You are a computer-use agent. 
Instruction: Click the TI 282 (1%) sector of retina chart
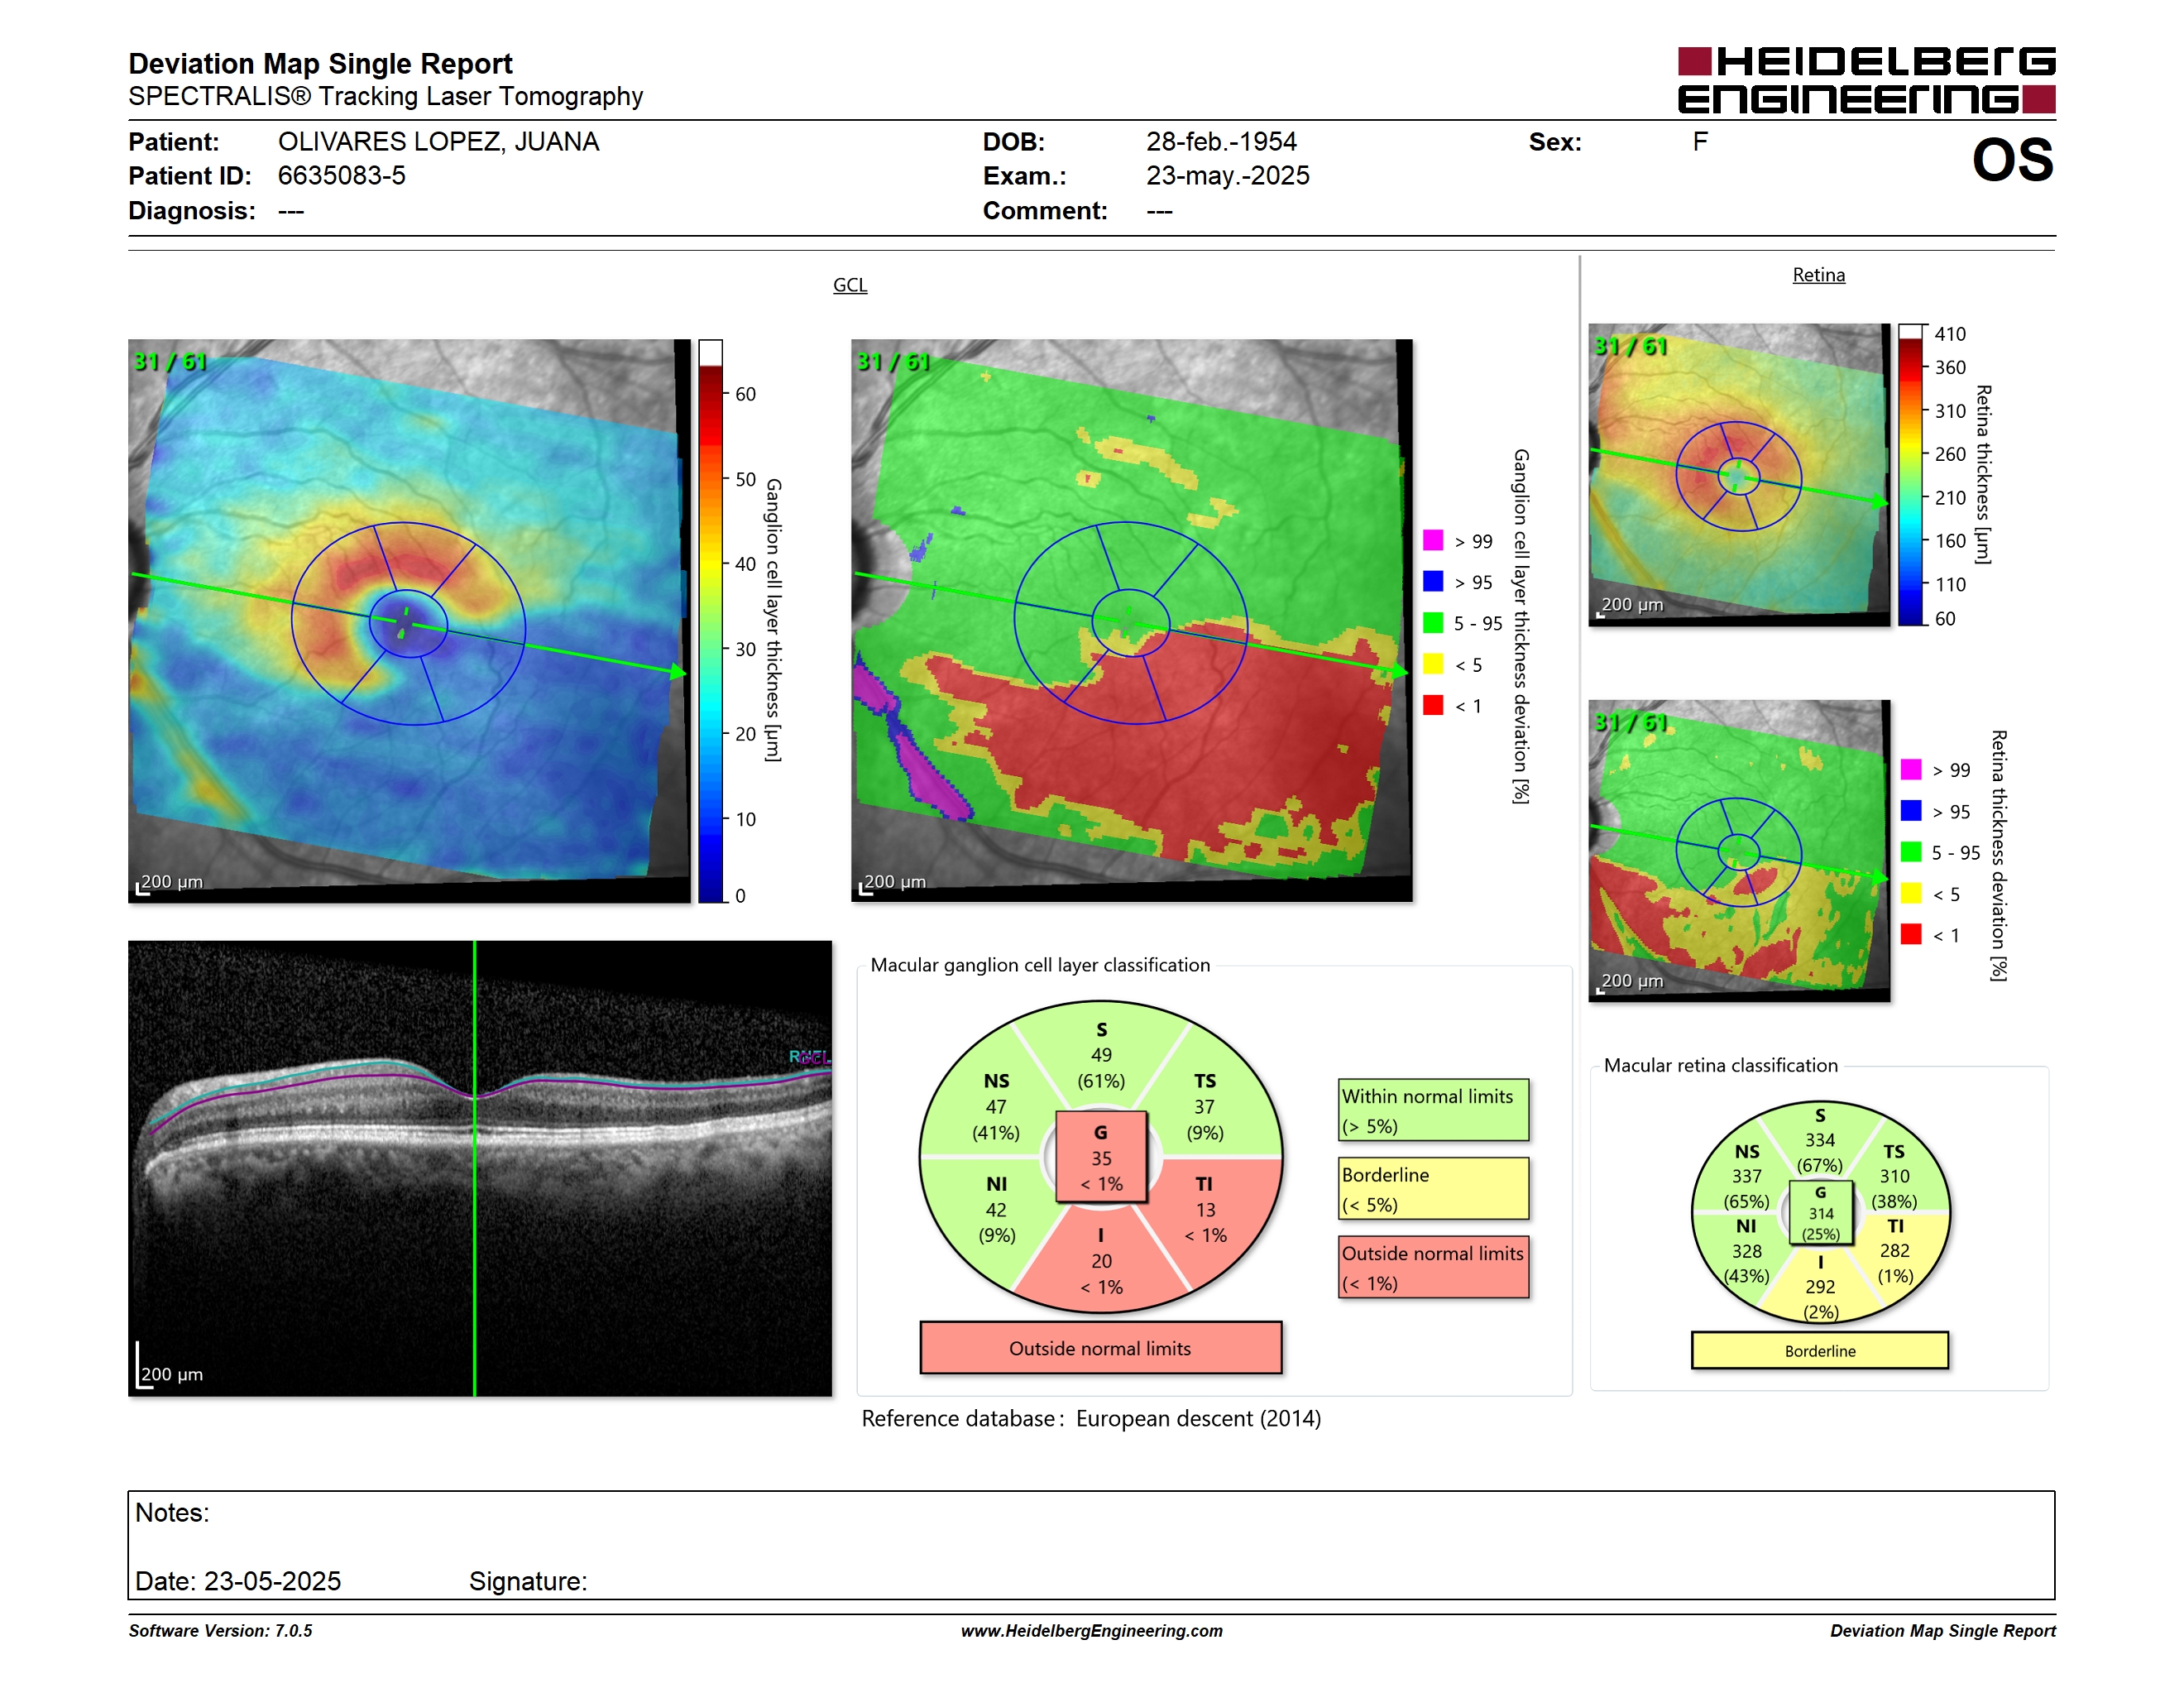[x=1895, y=1250]
